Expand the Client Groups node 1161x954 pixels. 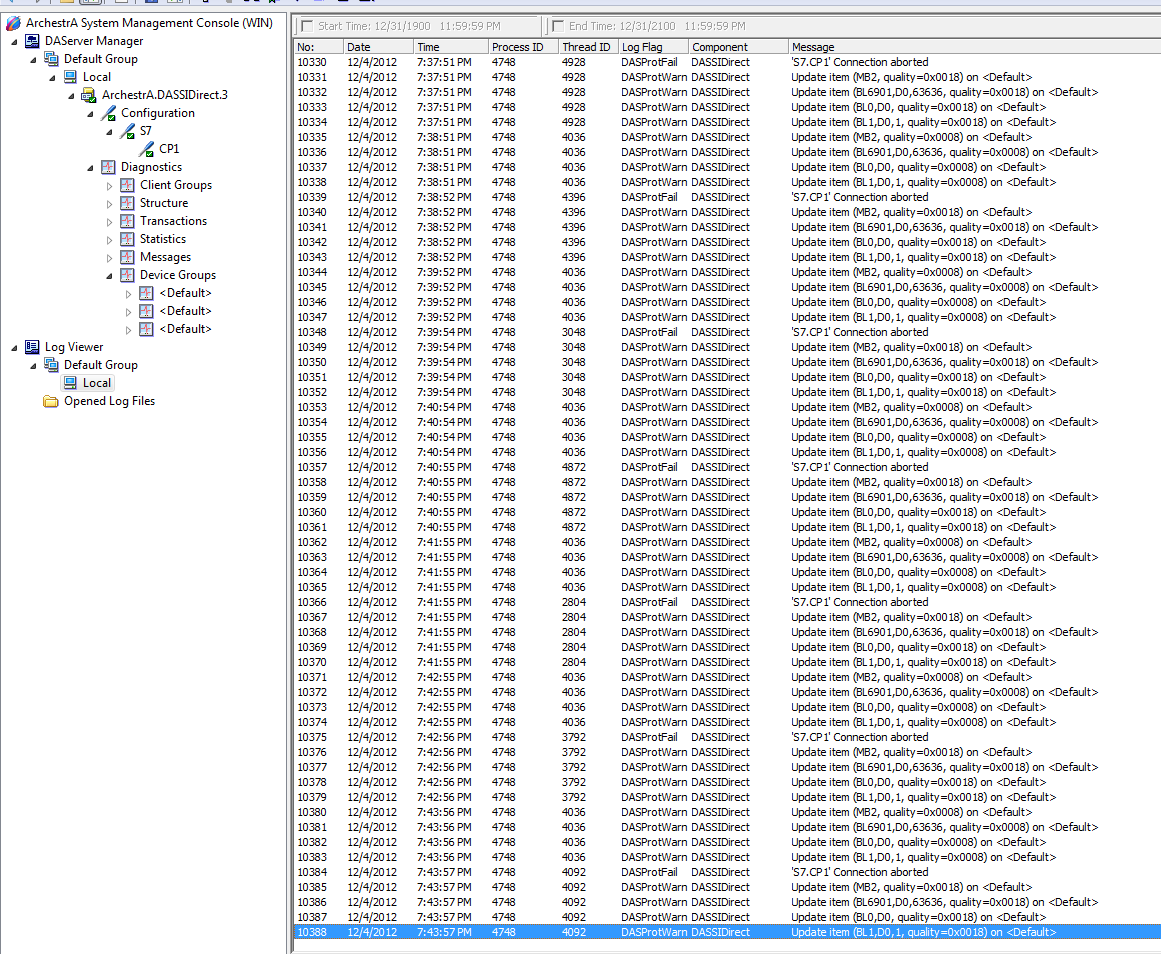[x=110, y=185]
